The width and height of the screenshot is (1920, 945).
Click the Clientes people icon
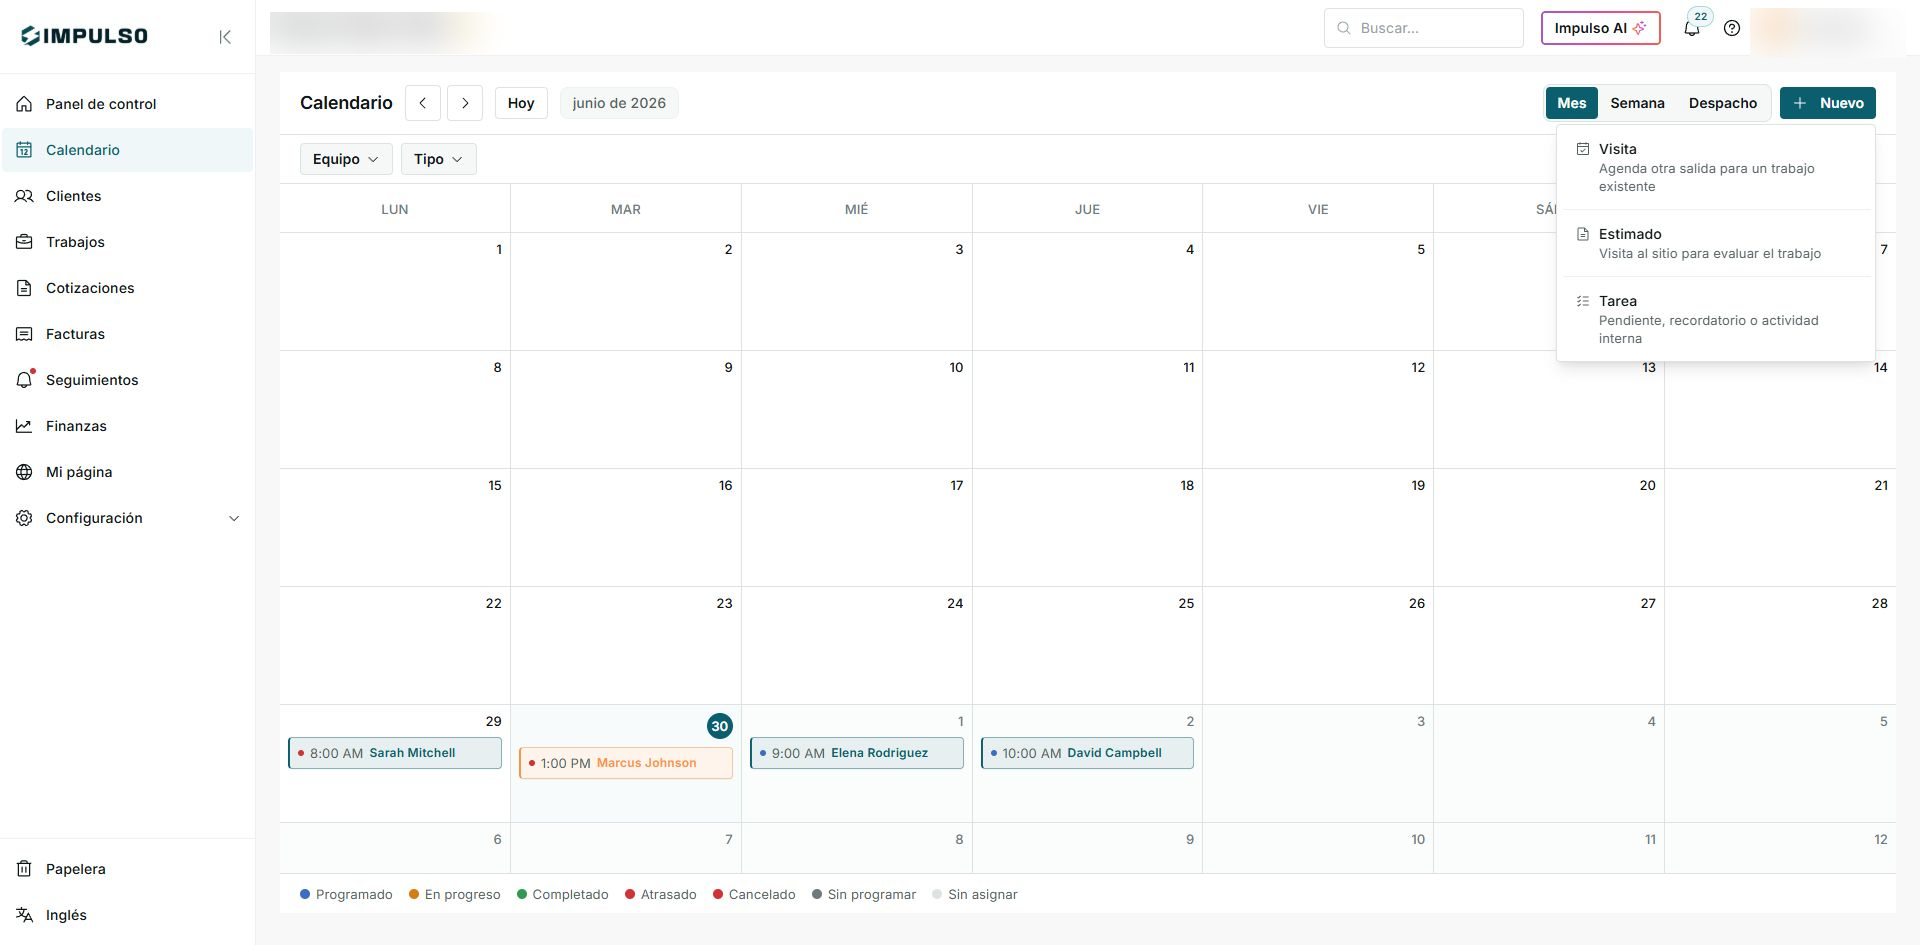[24, 196]
